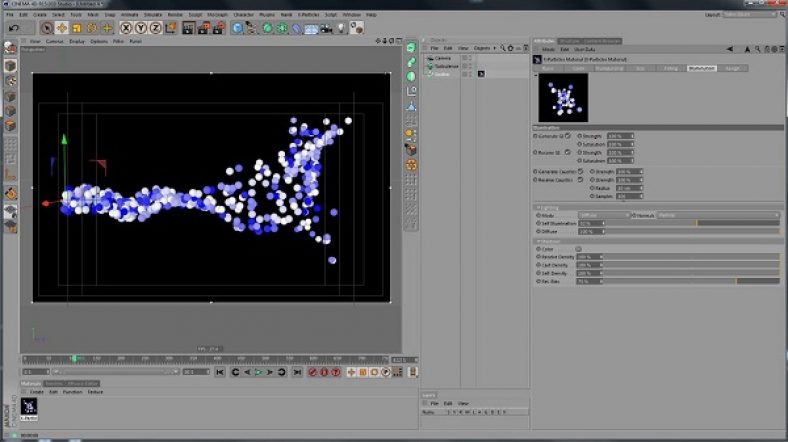
Task: Toggle the X axis lock
Action: 127,28
